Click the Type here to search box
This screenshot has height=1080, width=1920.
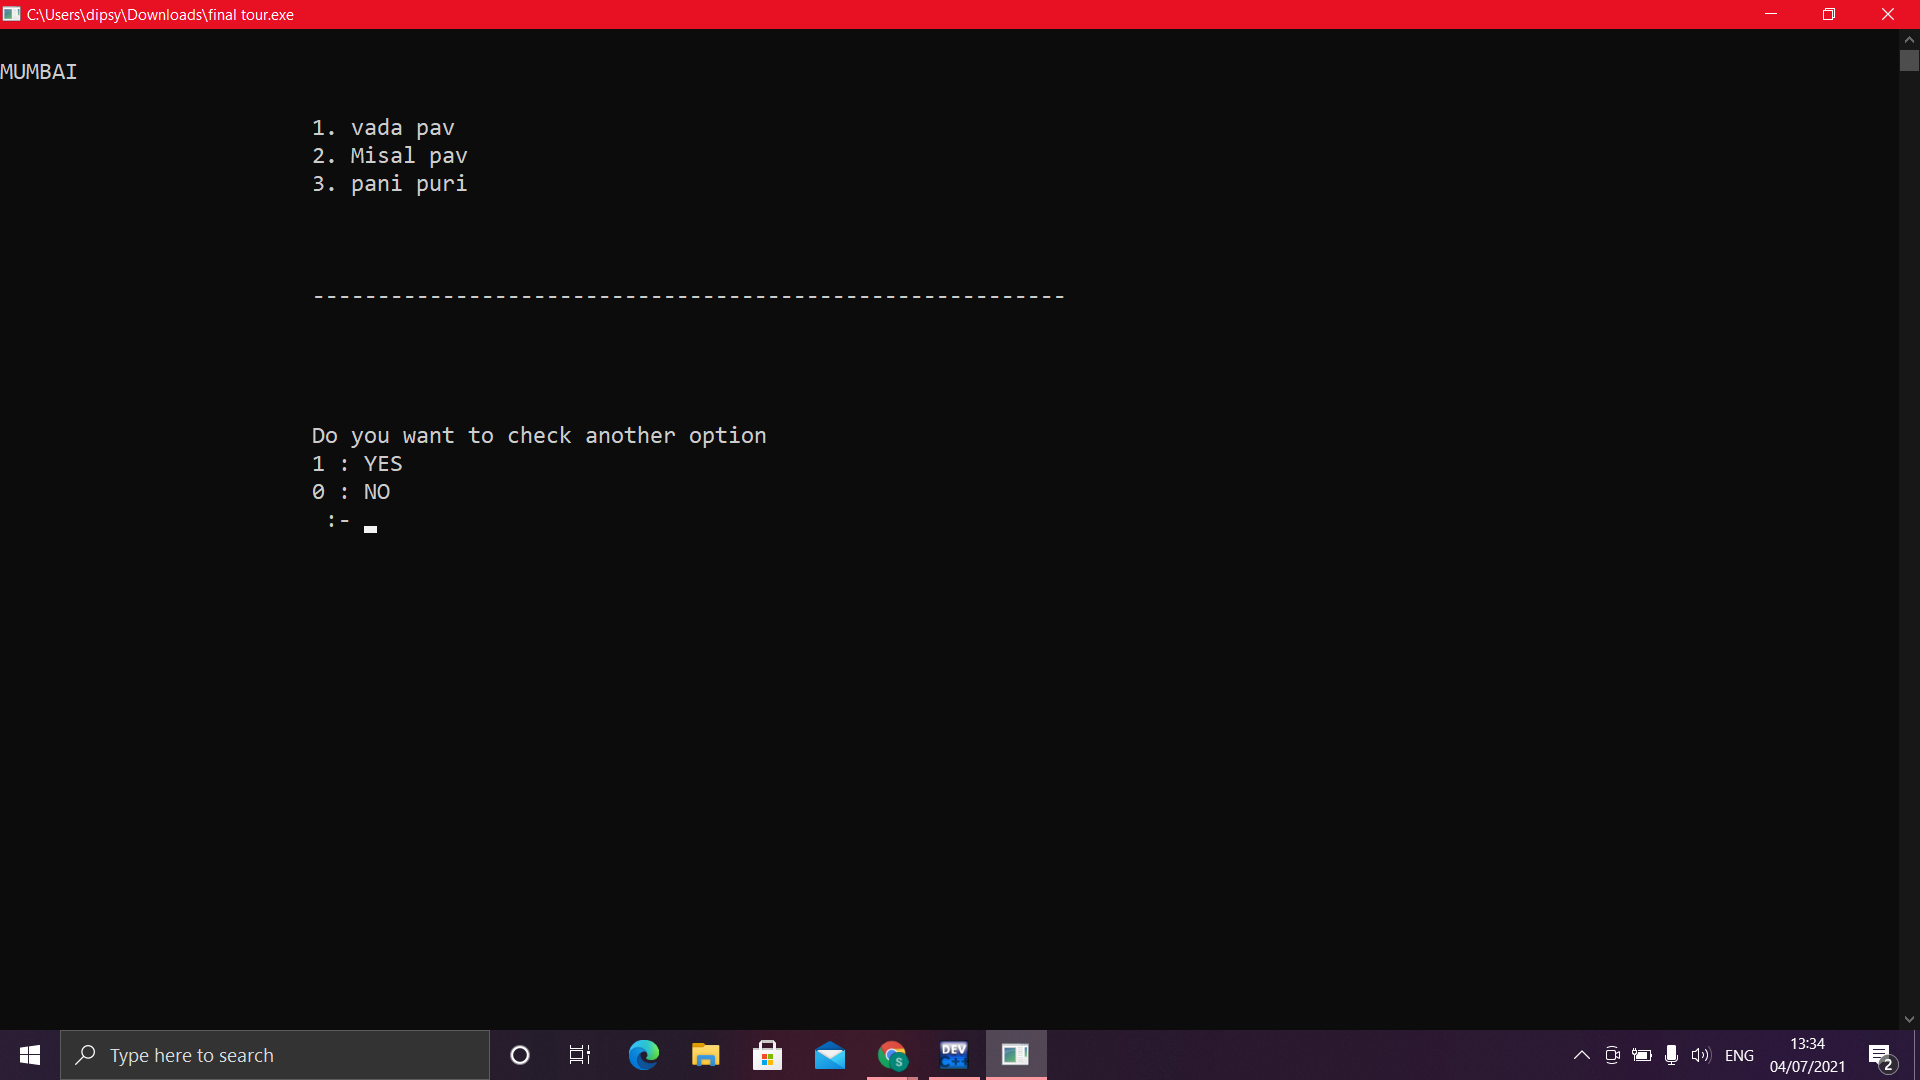(275, 1055)
